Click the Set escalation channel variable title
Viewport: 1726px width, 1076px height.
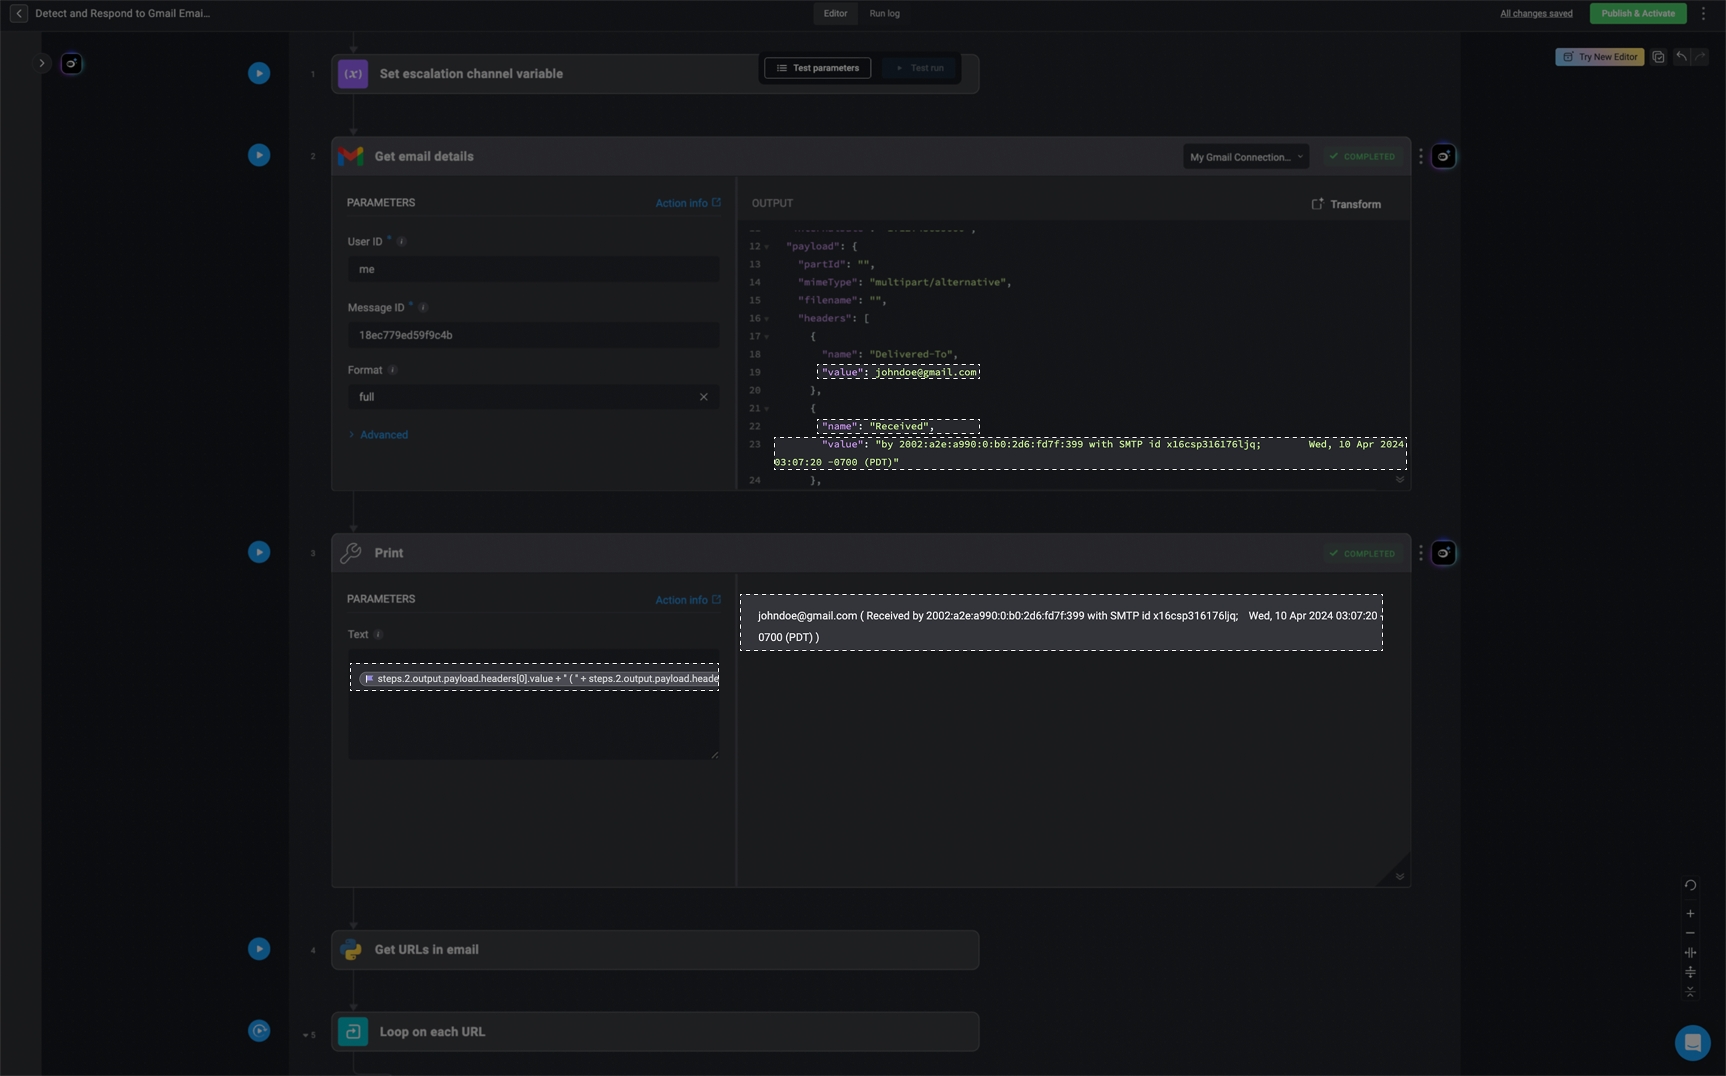(471, 74)
